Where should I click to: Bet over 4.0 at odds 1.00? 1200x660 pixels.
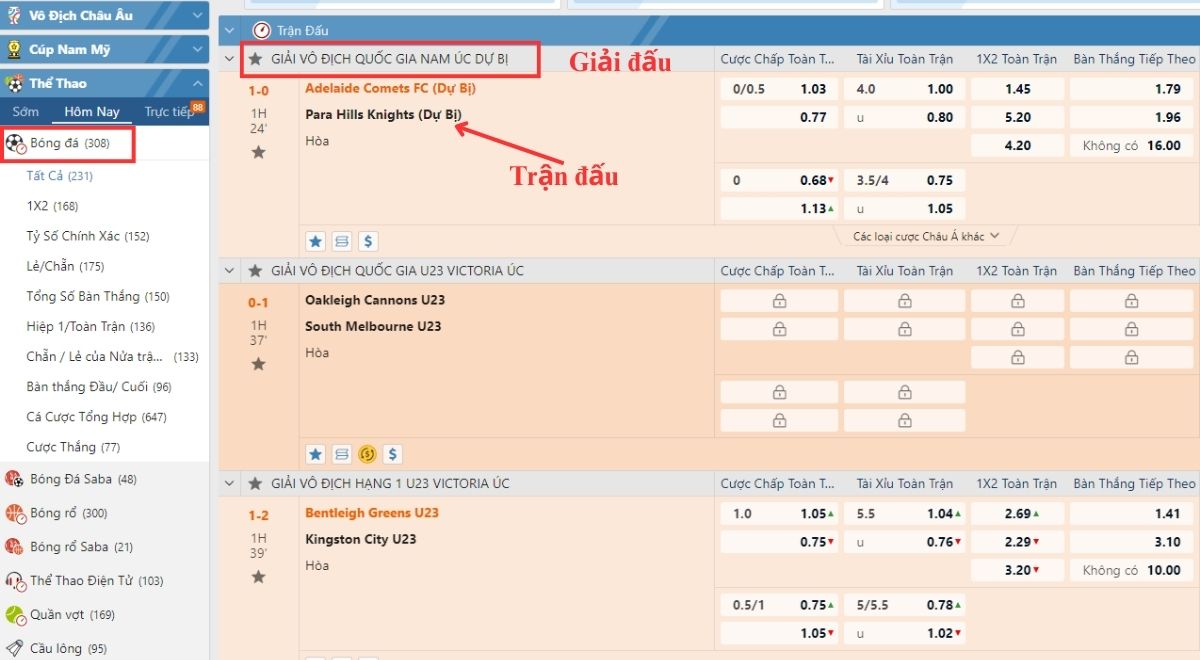(x=905, y=89)
